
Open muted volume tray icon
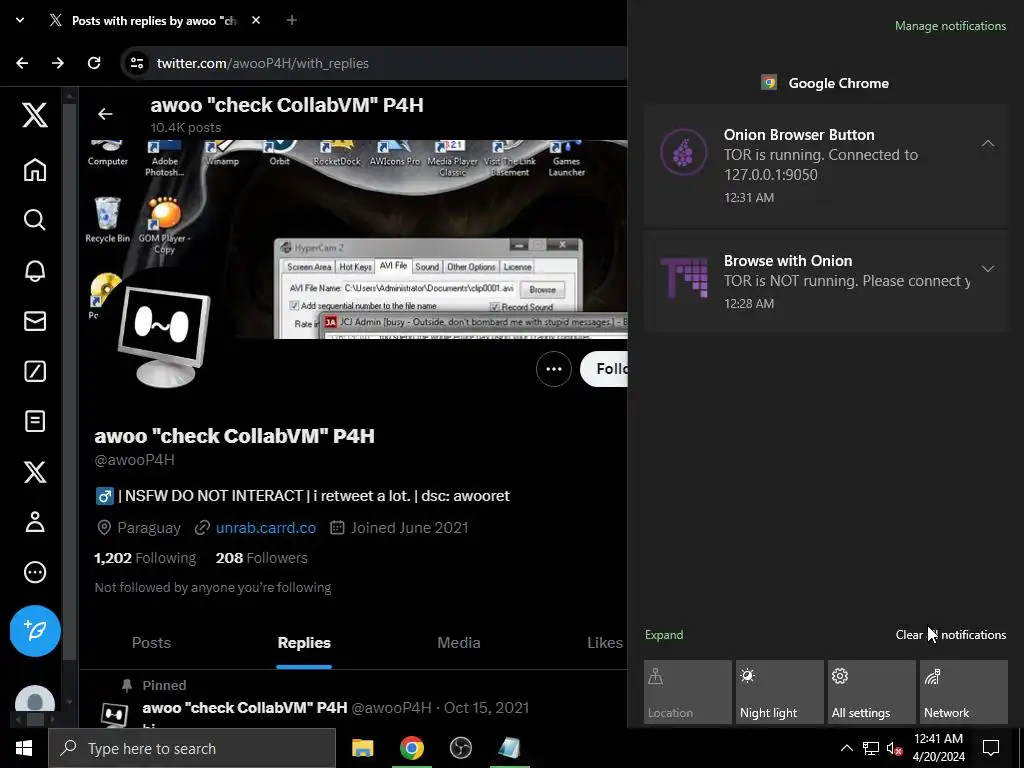pyautogui.click(x=894, y=748)
